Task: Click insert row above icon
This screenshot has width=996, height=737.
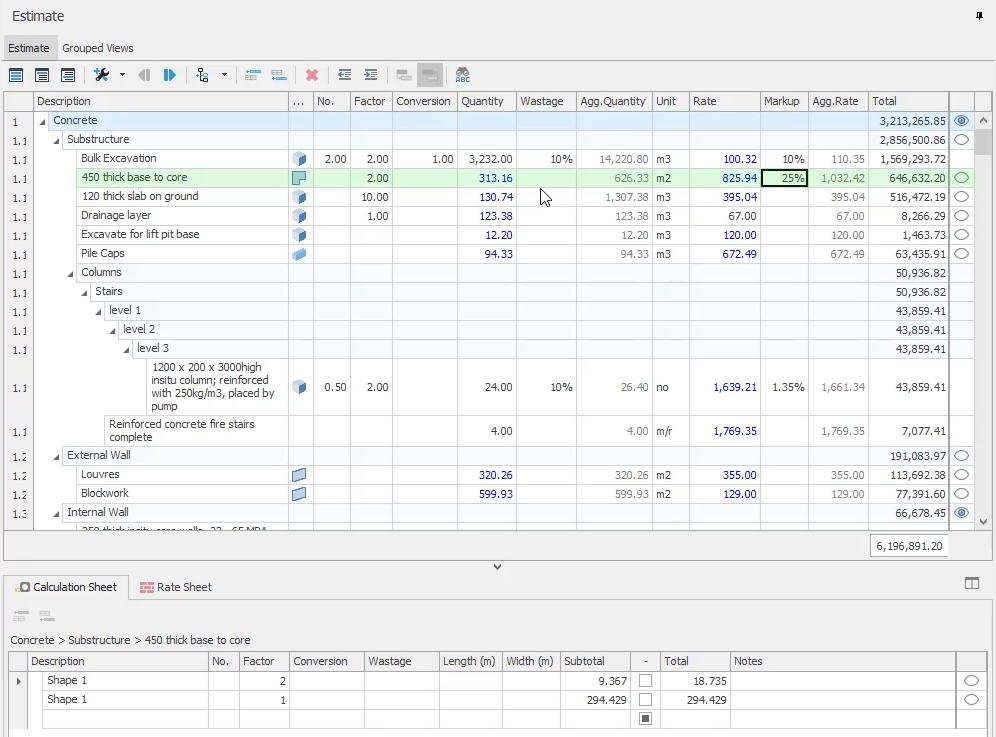Action: coord(253,75)
